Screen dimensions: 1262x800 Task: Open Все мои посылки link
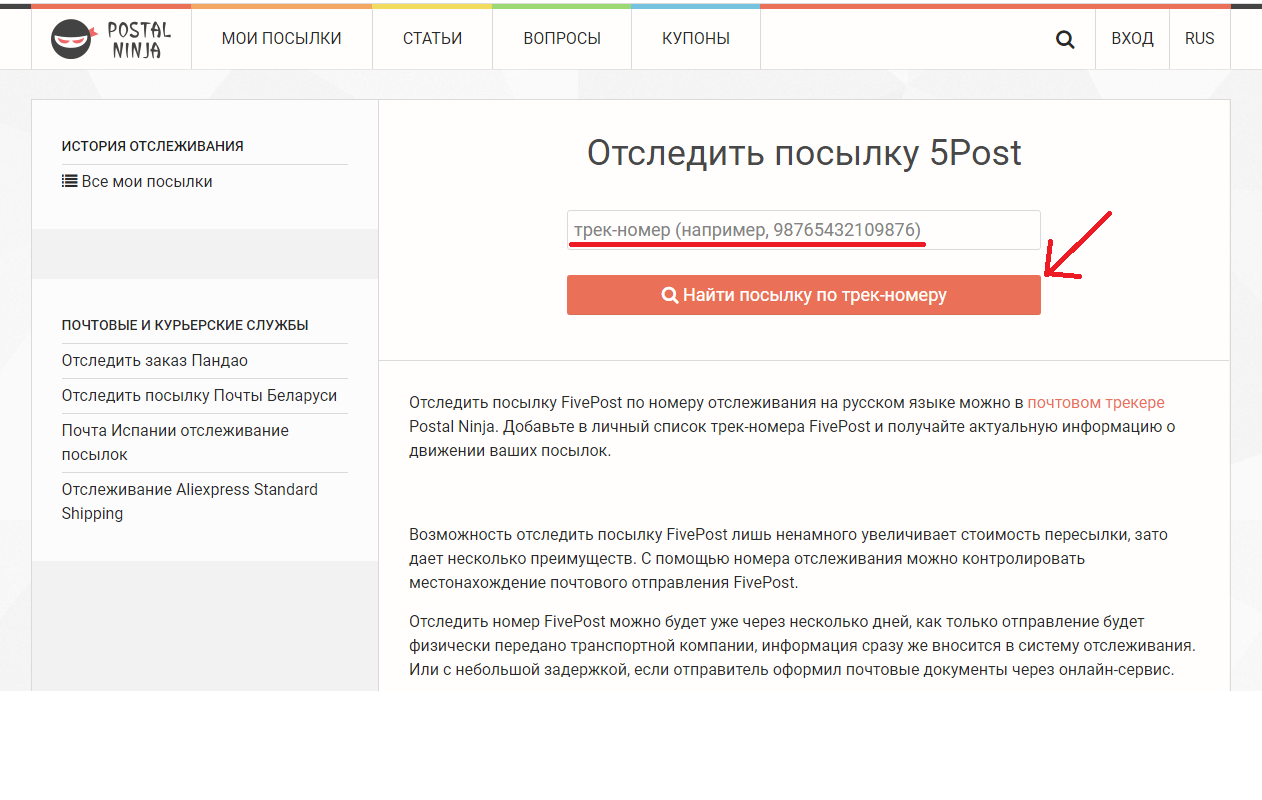pos(137,182)
